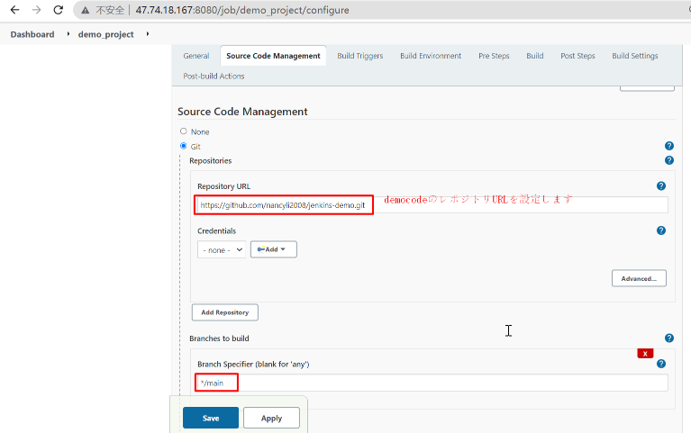Click the Advanced... button
This screenshot has width=691, height=433.
click(x=639, y=278)
